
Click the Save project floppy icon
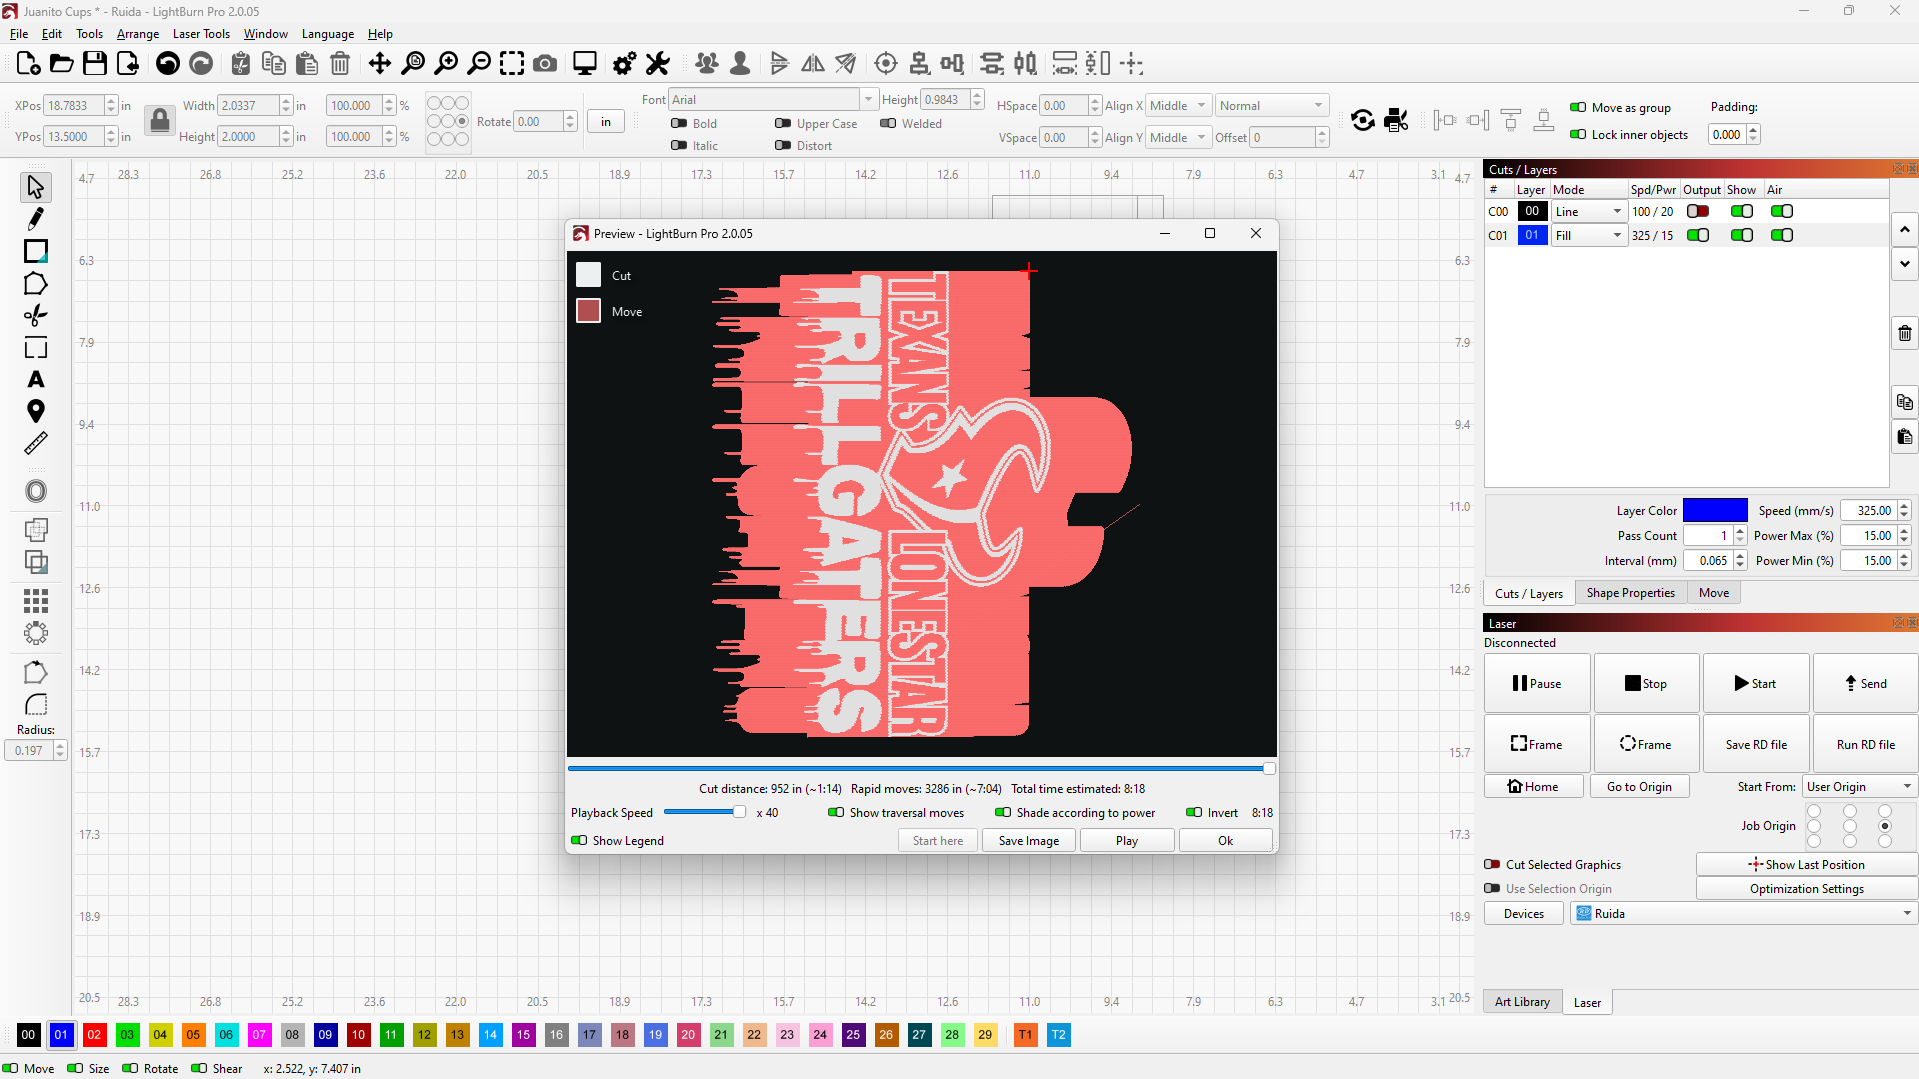pyautogui.click(x=95, y=64)
